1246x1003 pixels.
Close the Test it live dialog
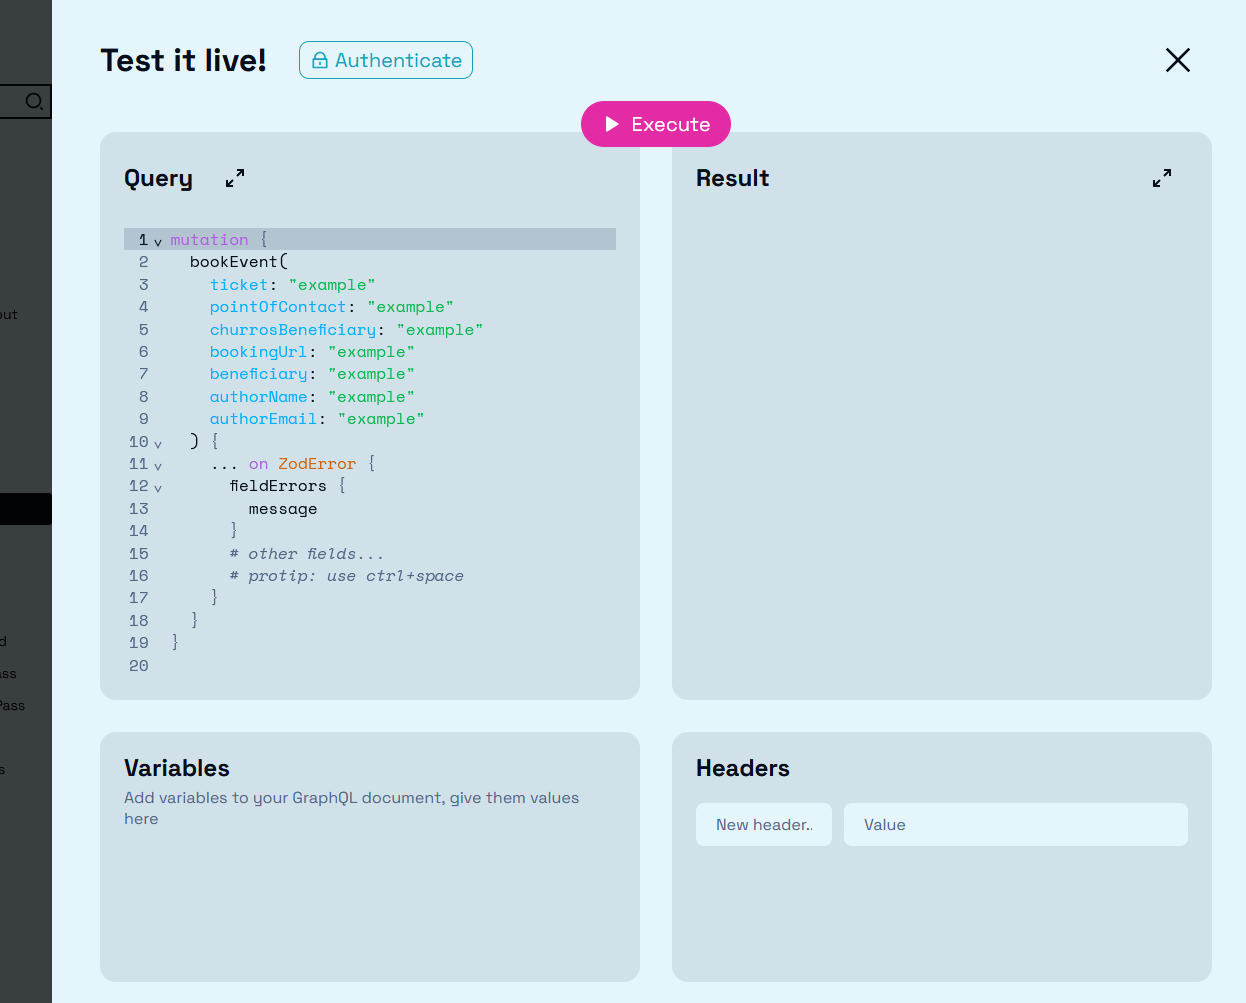click(1177, 60)
